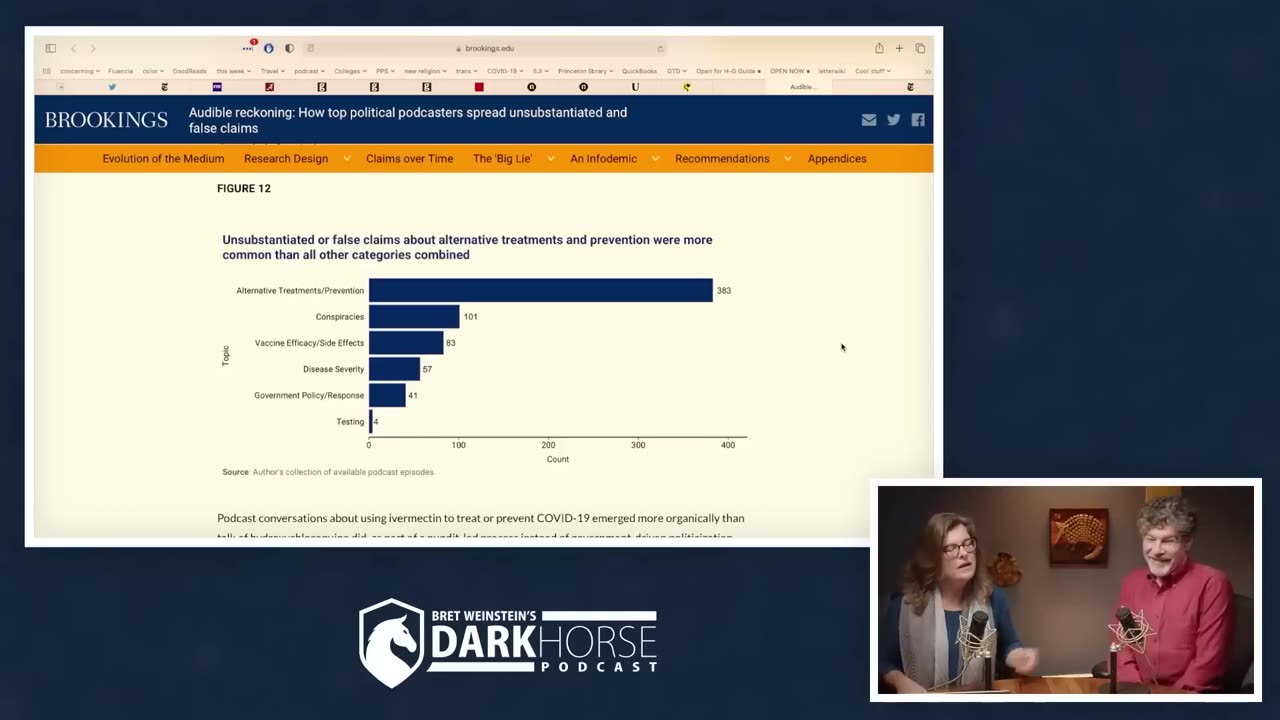Click the privacy shield icon

tap(289, 48)
